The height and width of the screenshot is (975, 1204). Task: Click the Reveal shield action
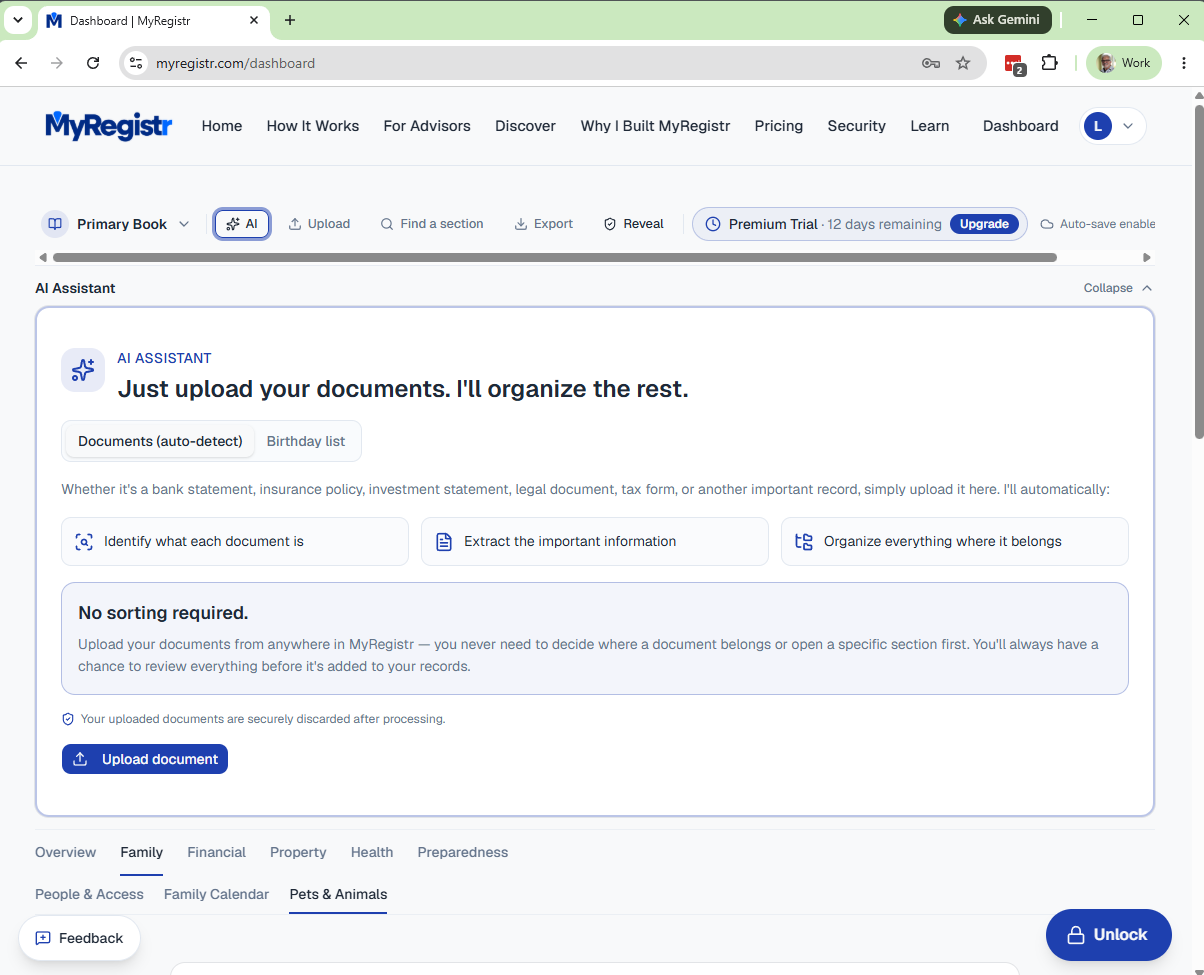634,224
